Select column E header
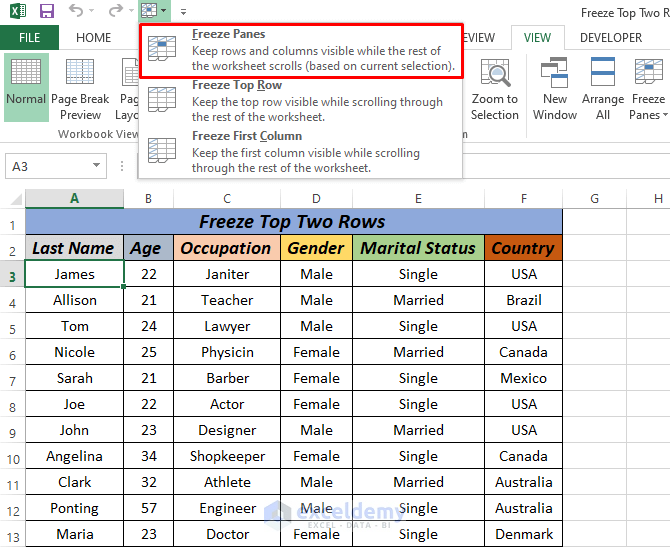Screen dimensions: 670x547 coord(418,199)
